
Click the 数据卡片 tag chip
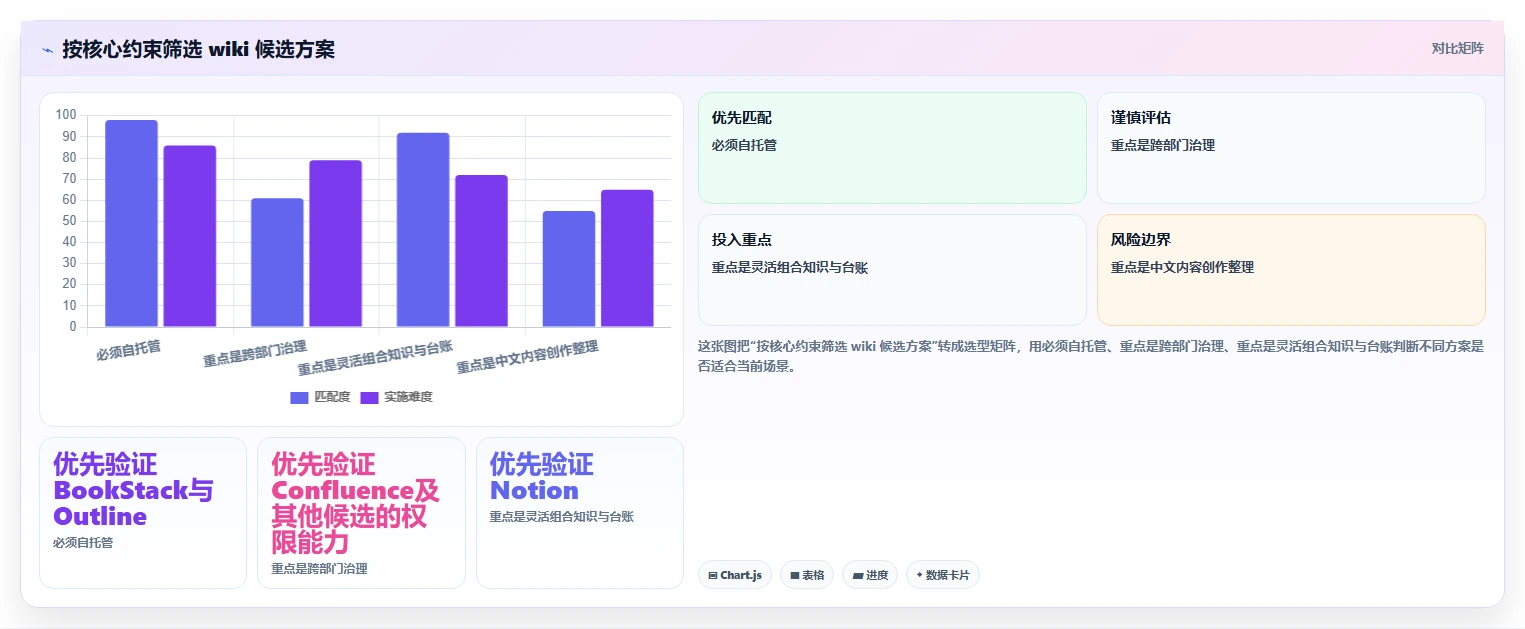943,575
